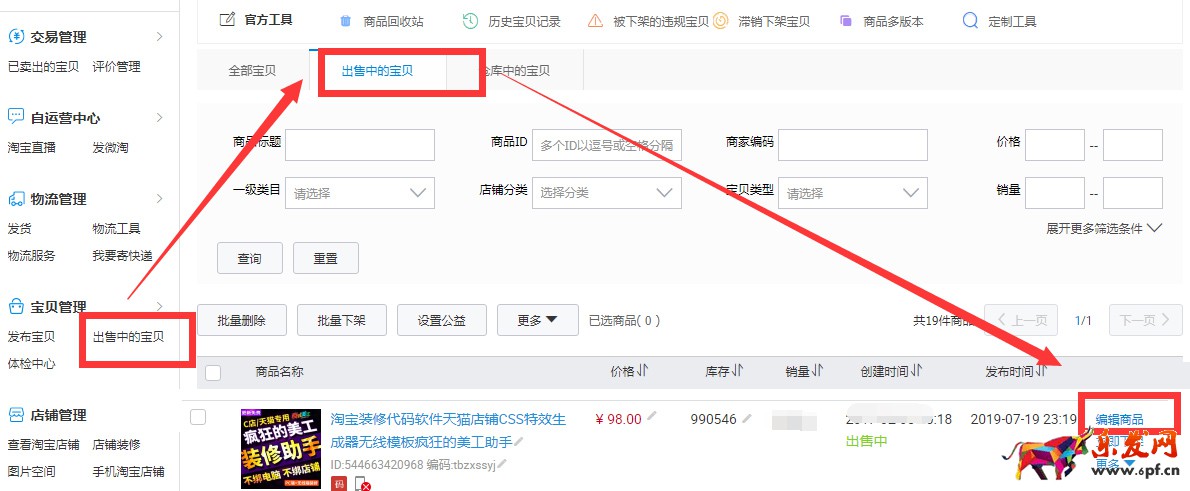Expand 展开更多筛选条件 filters
The image size is (1190, 491).
pyautogui.click(x=1104, y=228)
